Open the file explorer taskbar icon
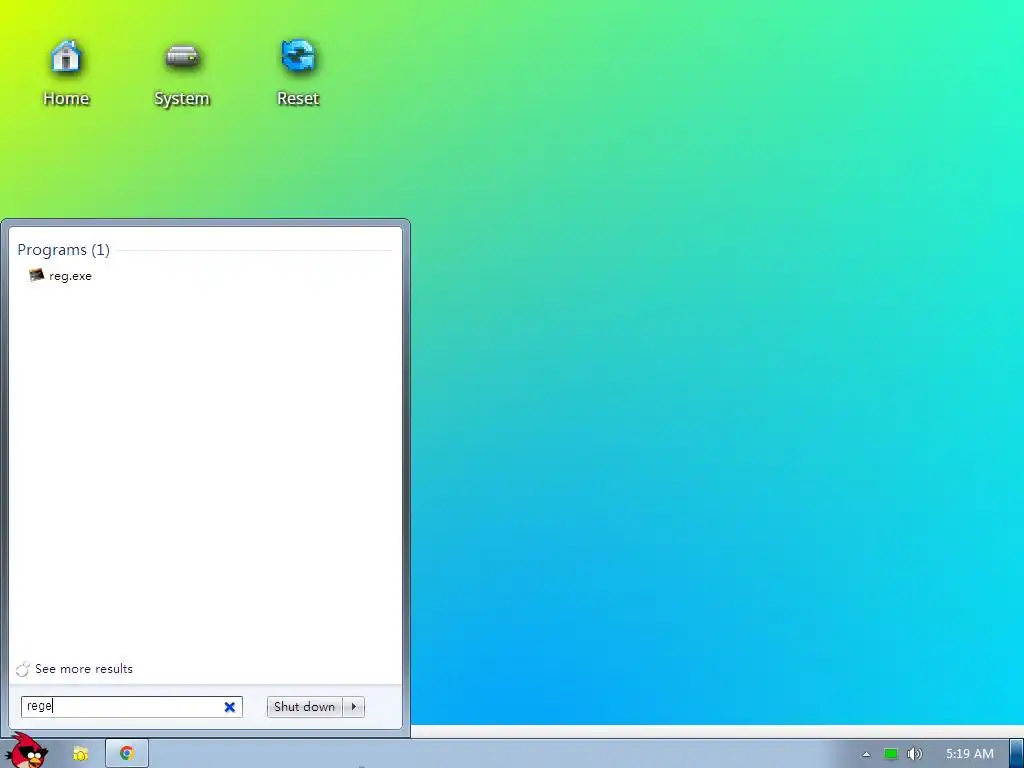This screenshot has width=1024, height=768. 80,754
